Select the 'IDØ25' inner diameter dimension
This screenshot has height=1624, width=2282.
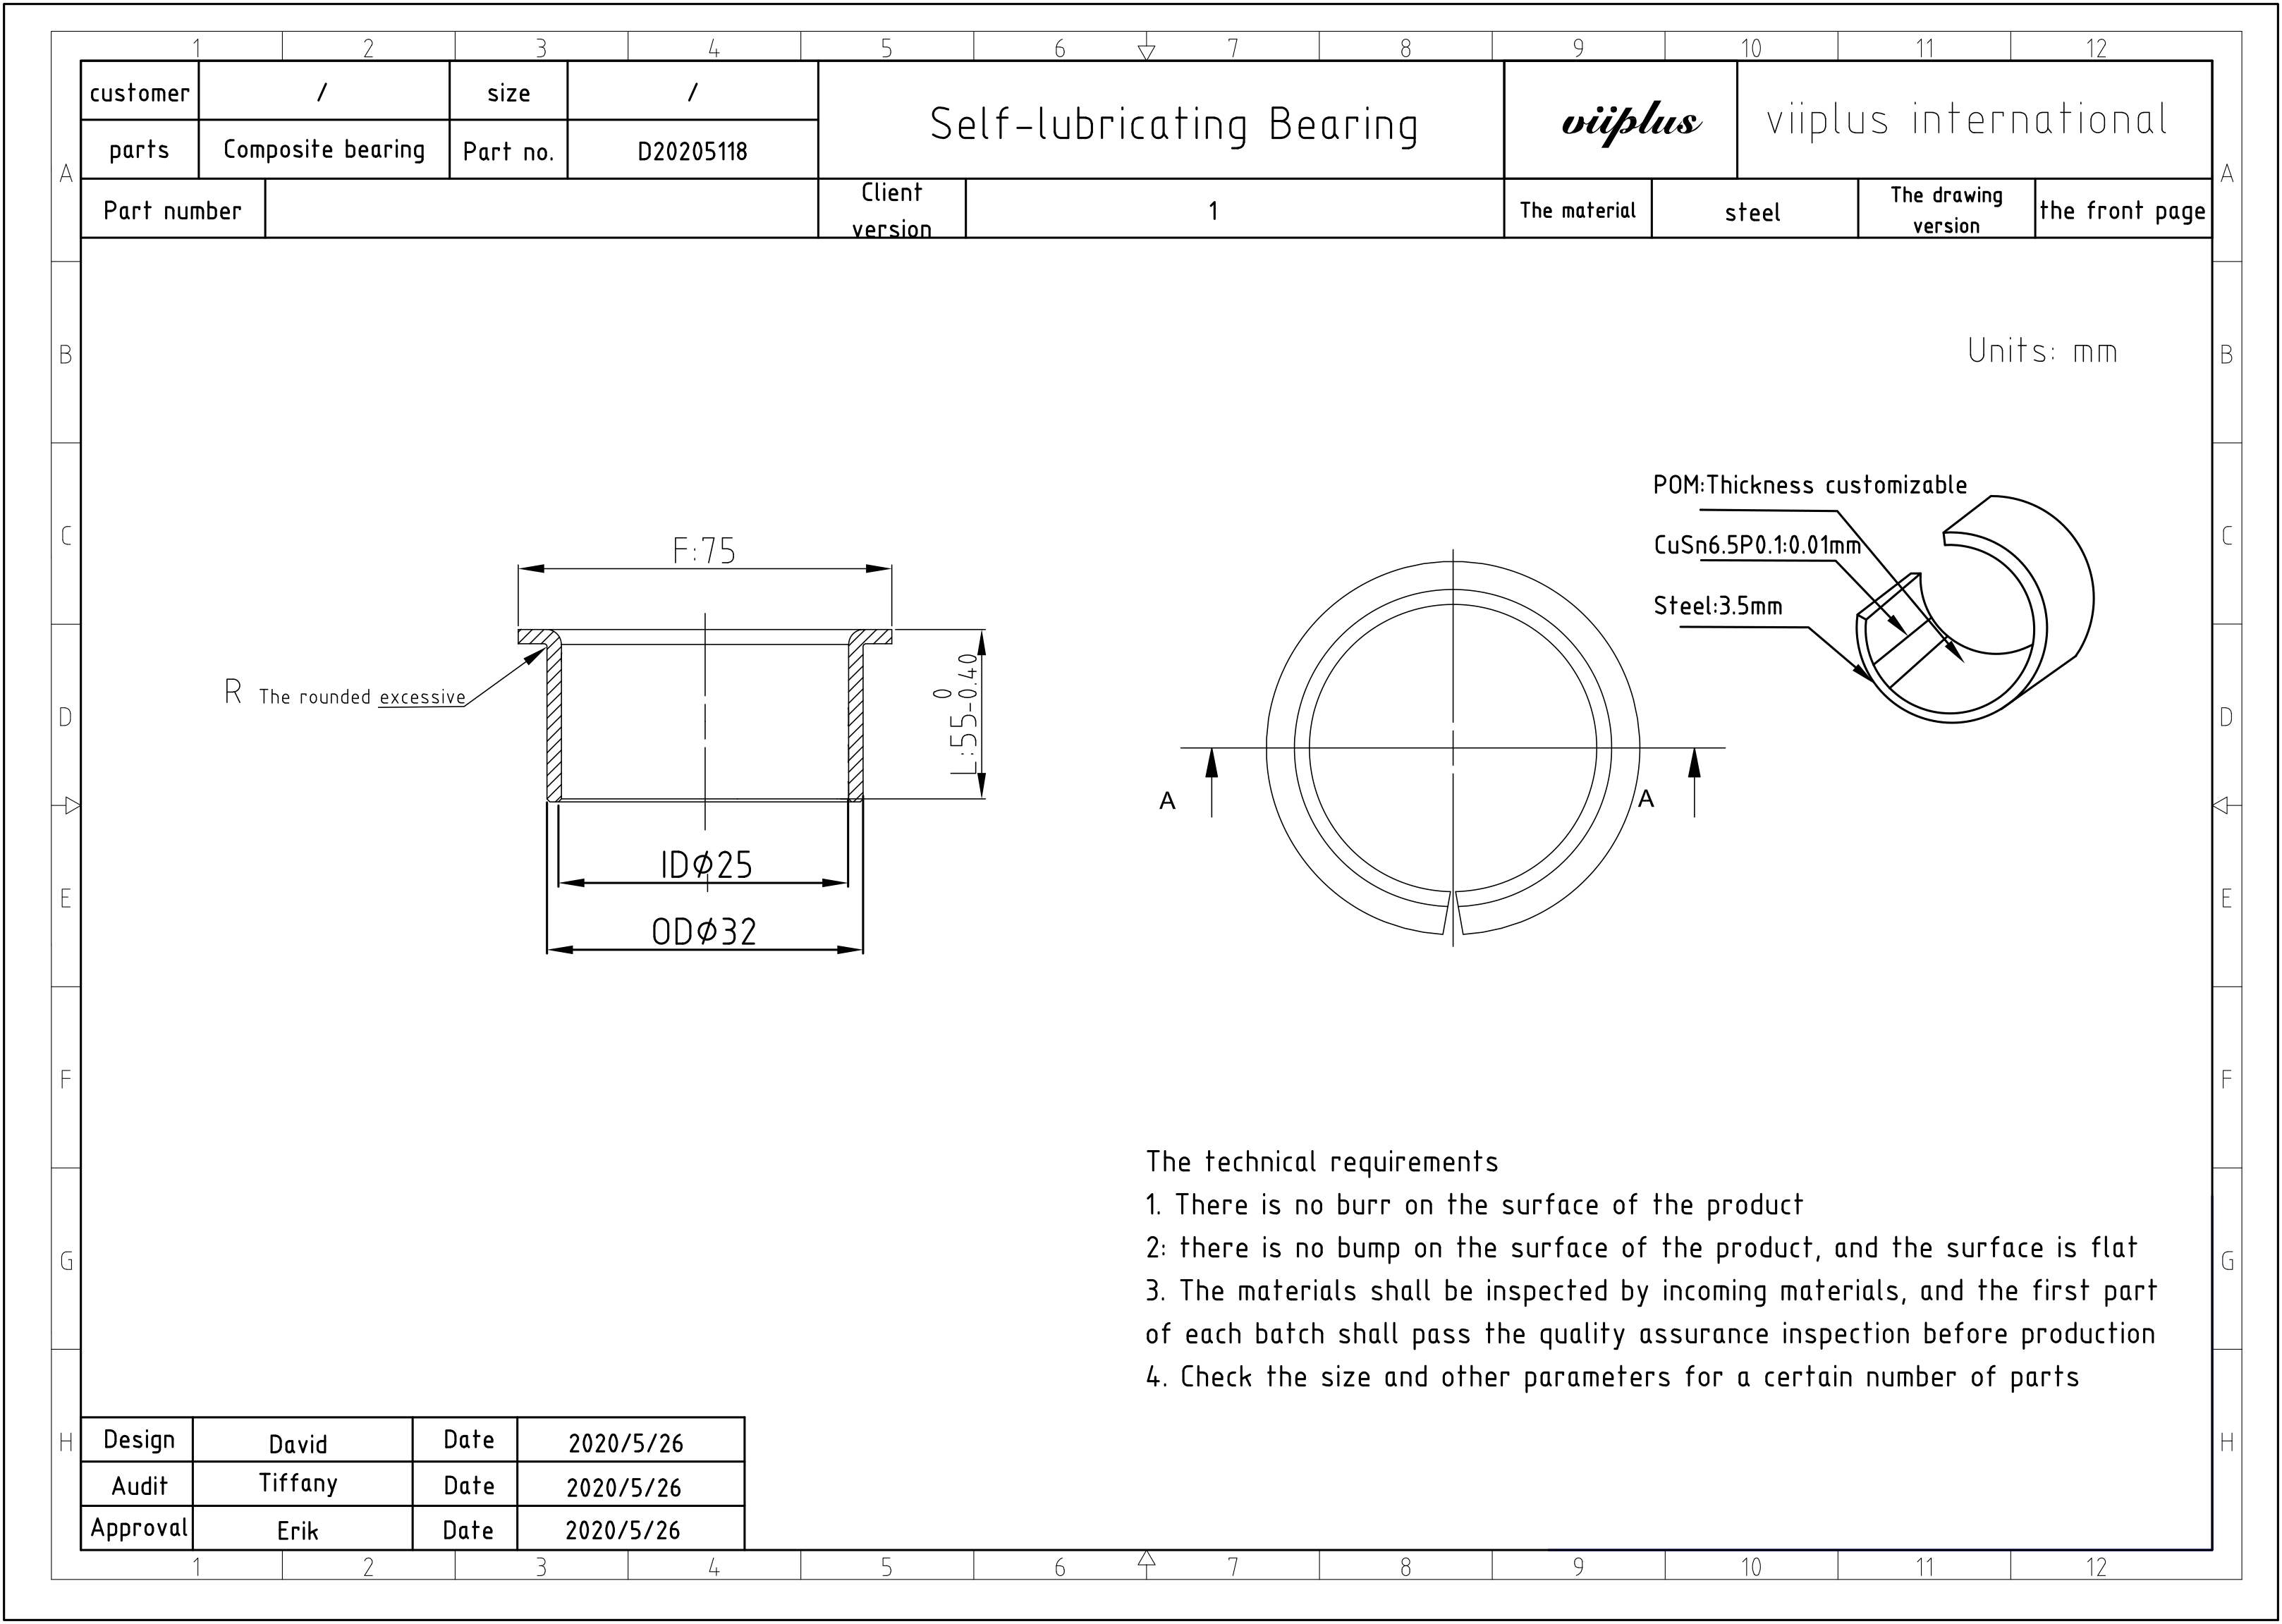pyautogui.click(x=706, y=864)
